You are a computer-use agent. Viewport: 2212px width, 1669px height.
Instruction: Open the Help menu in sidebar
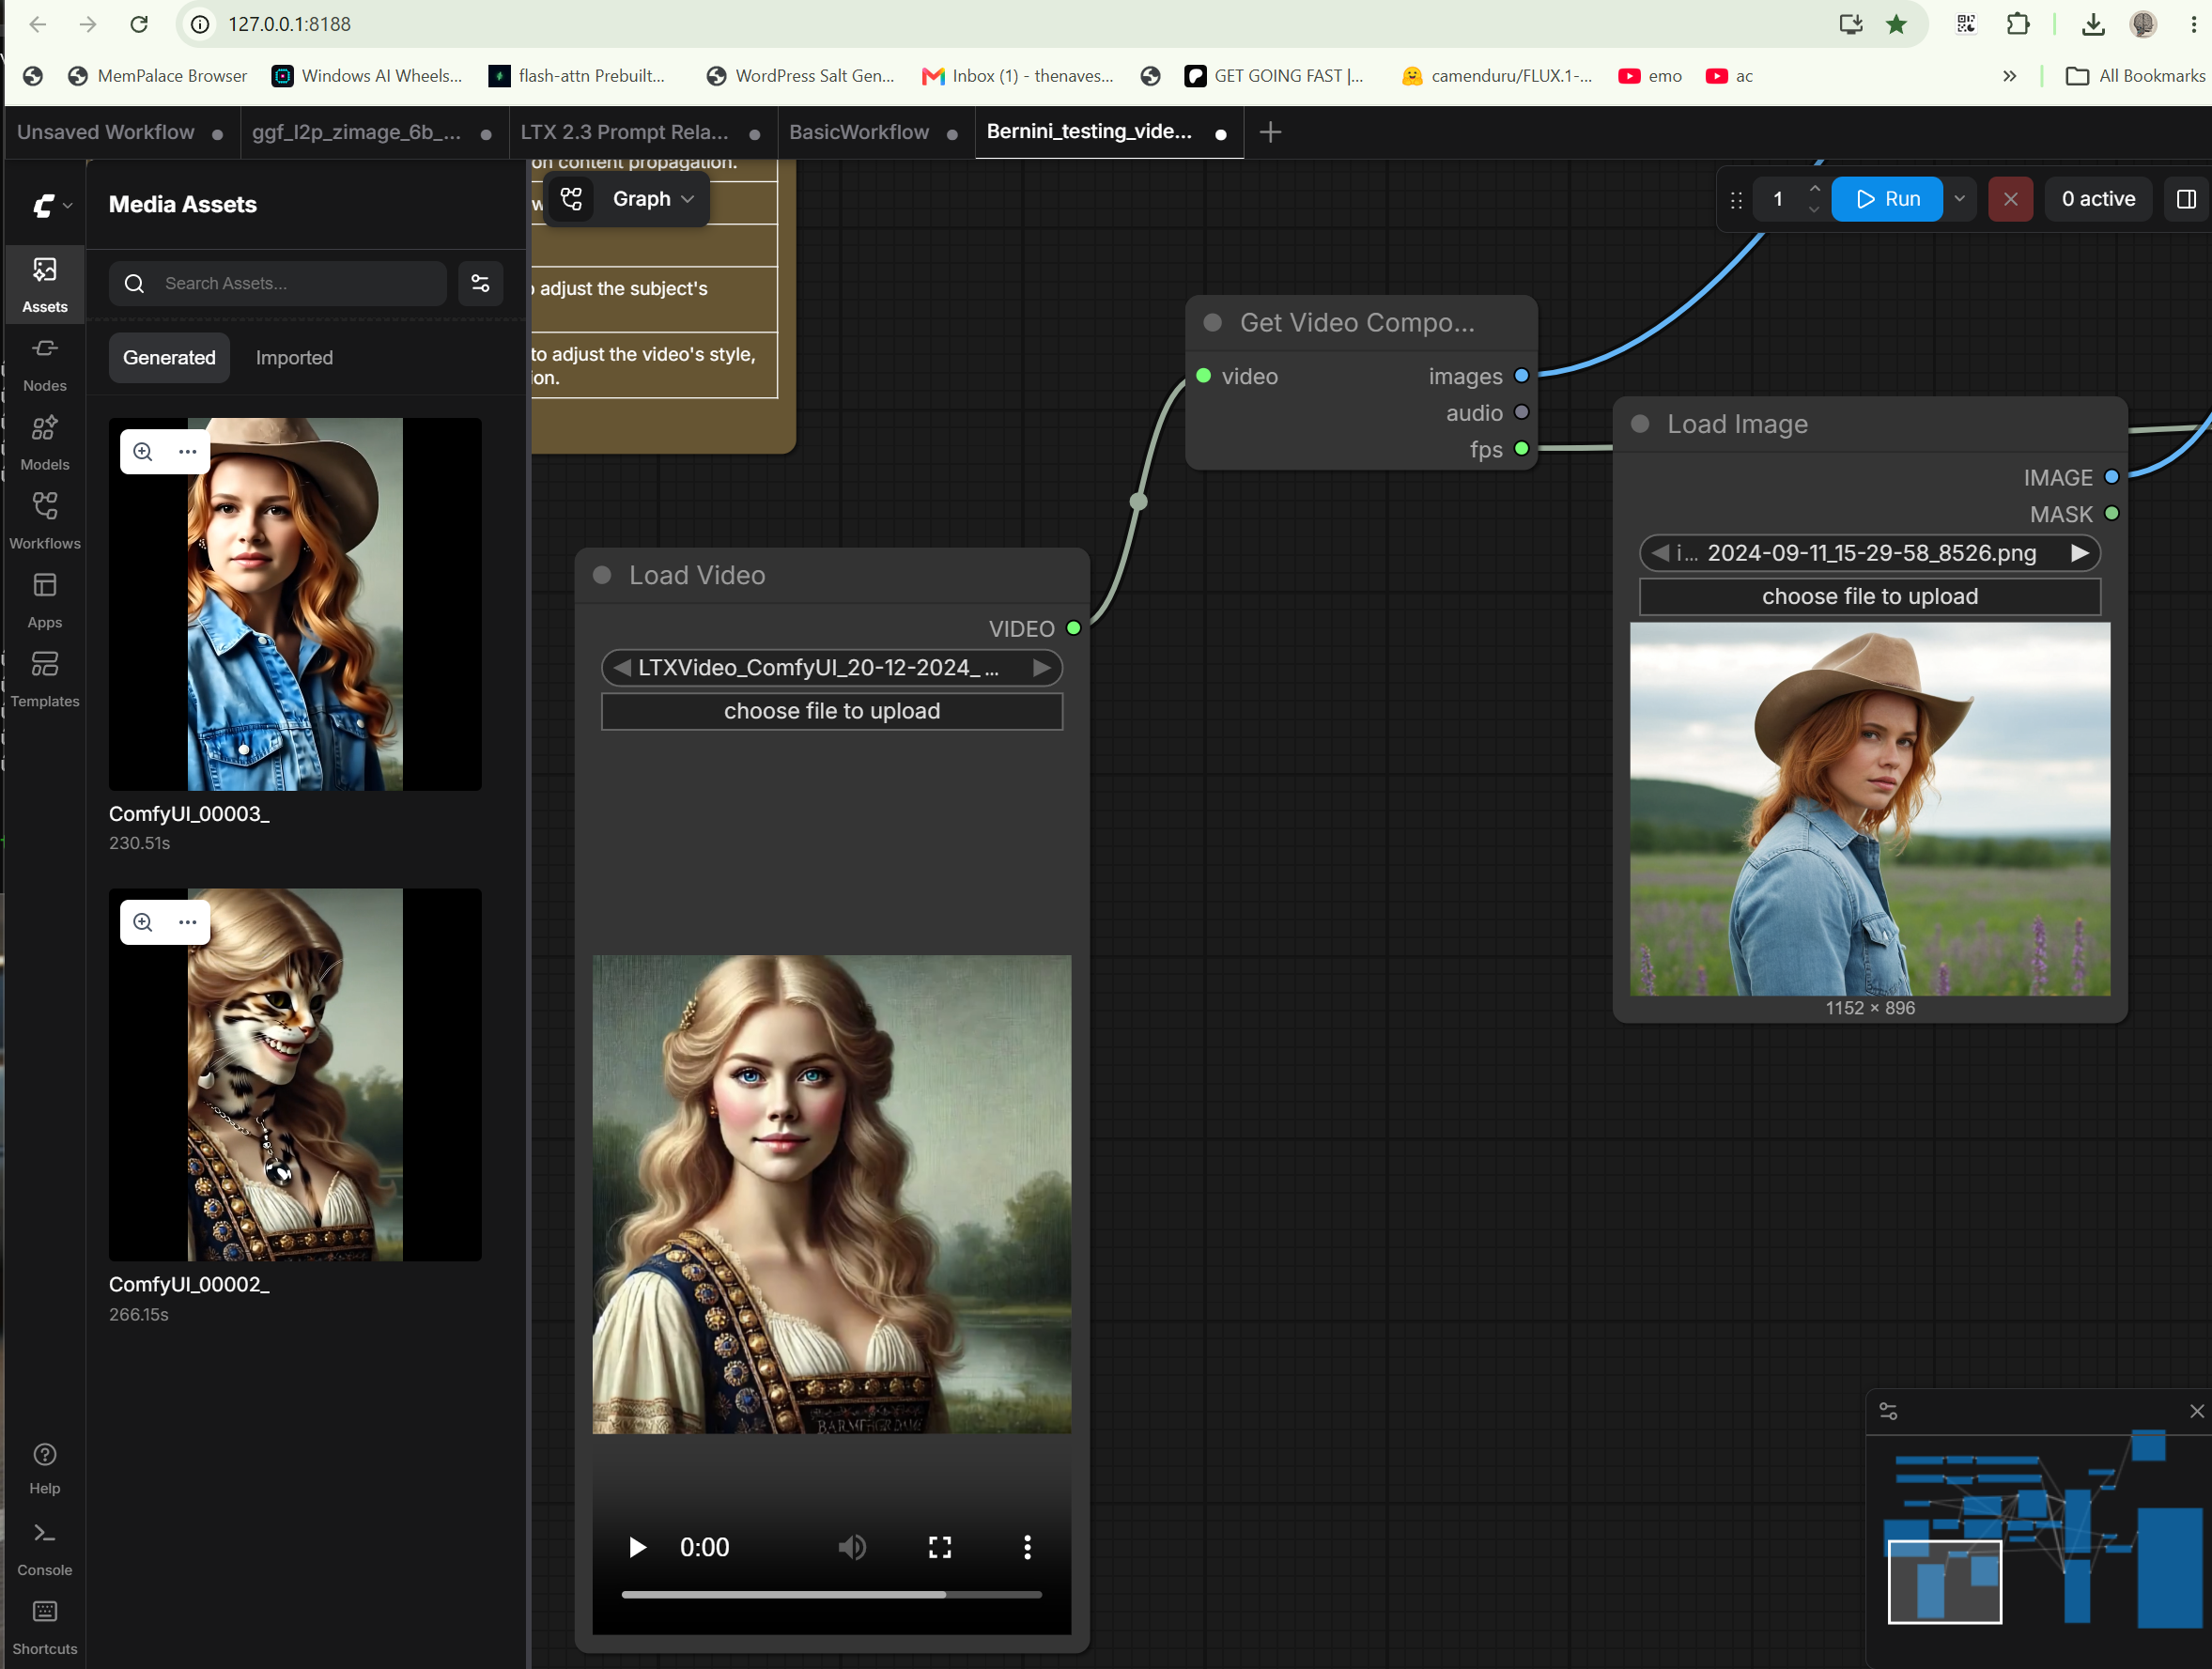pos(45,1468)
